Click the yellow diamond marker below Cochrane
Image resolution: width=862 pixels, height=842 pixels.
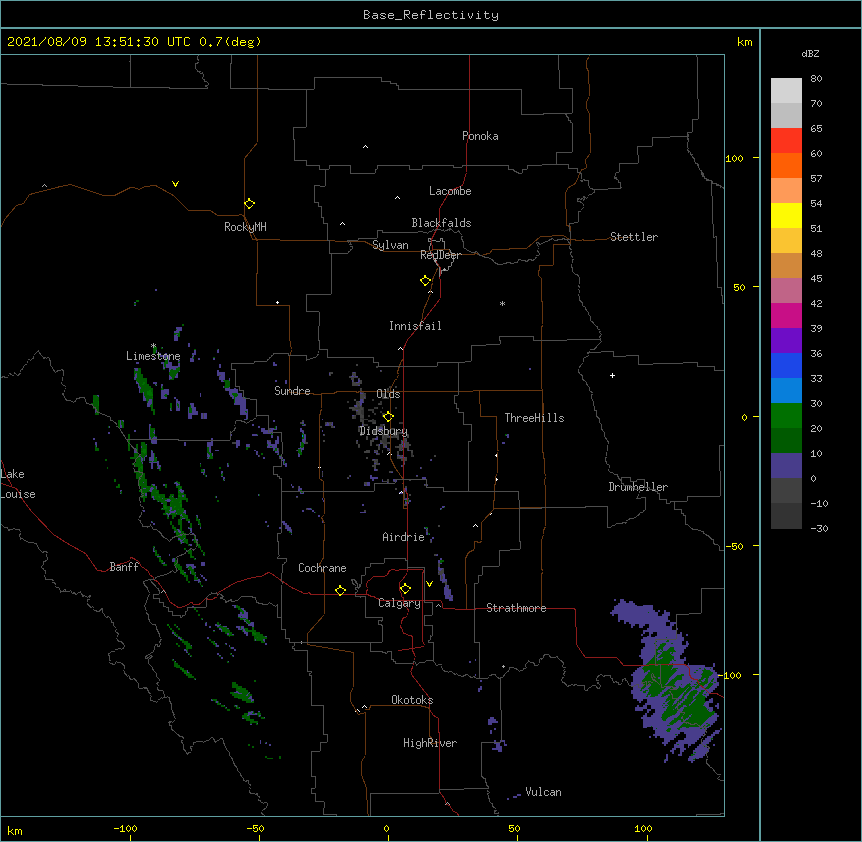point(340,590)
